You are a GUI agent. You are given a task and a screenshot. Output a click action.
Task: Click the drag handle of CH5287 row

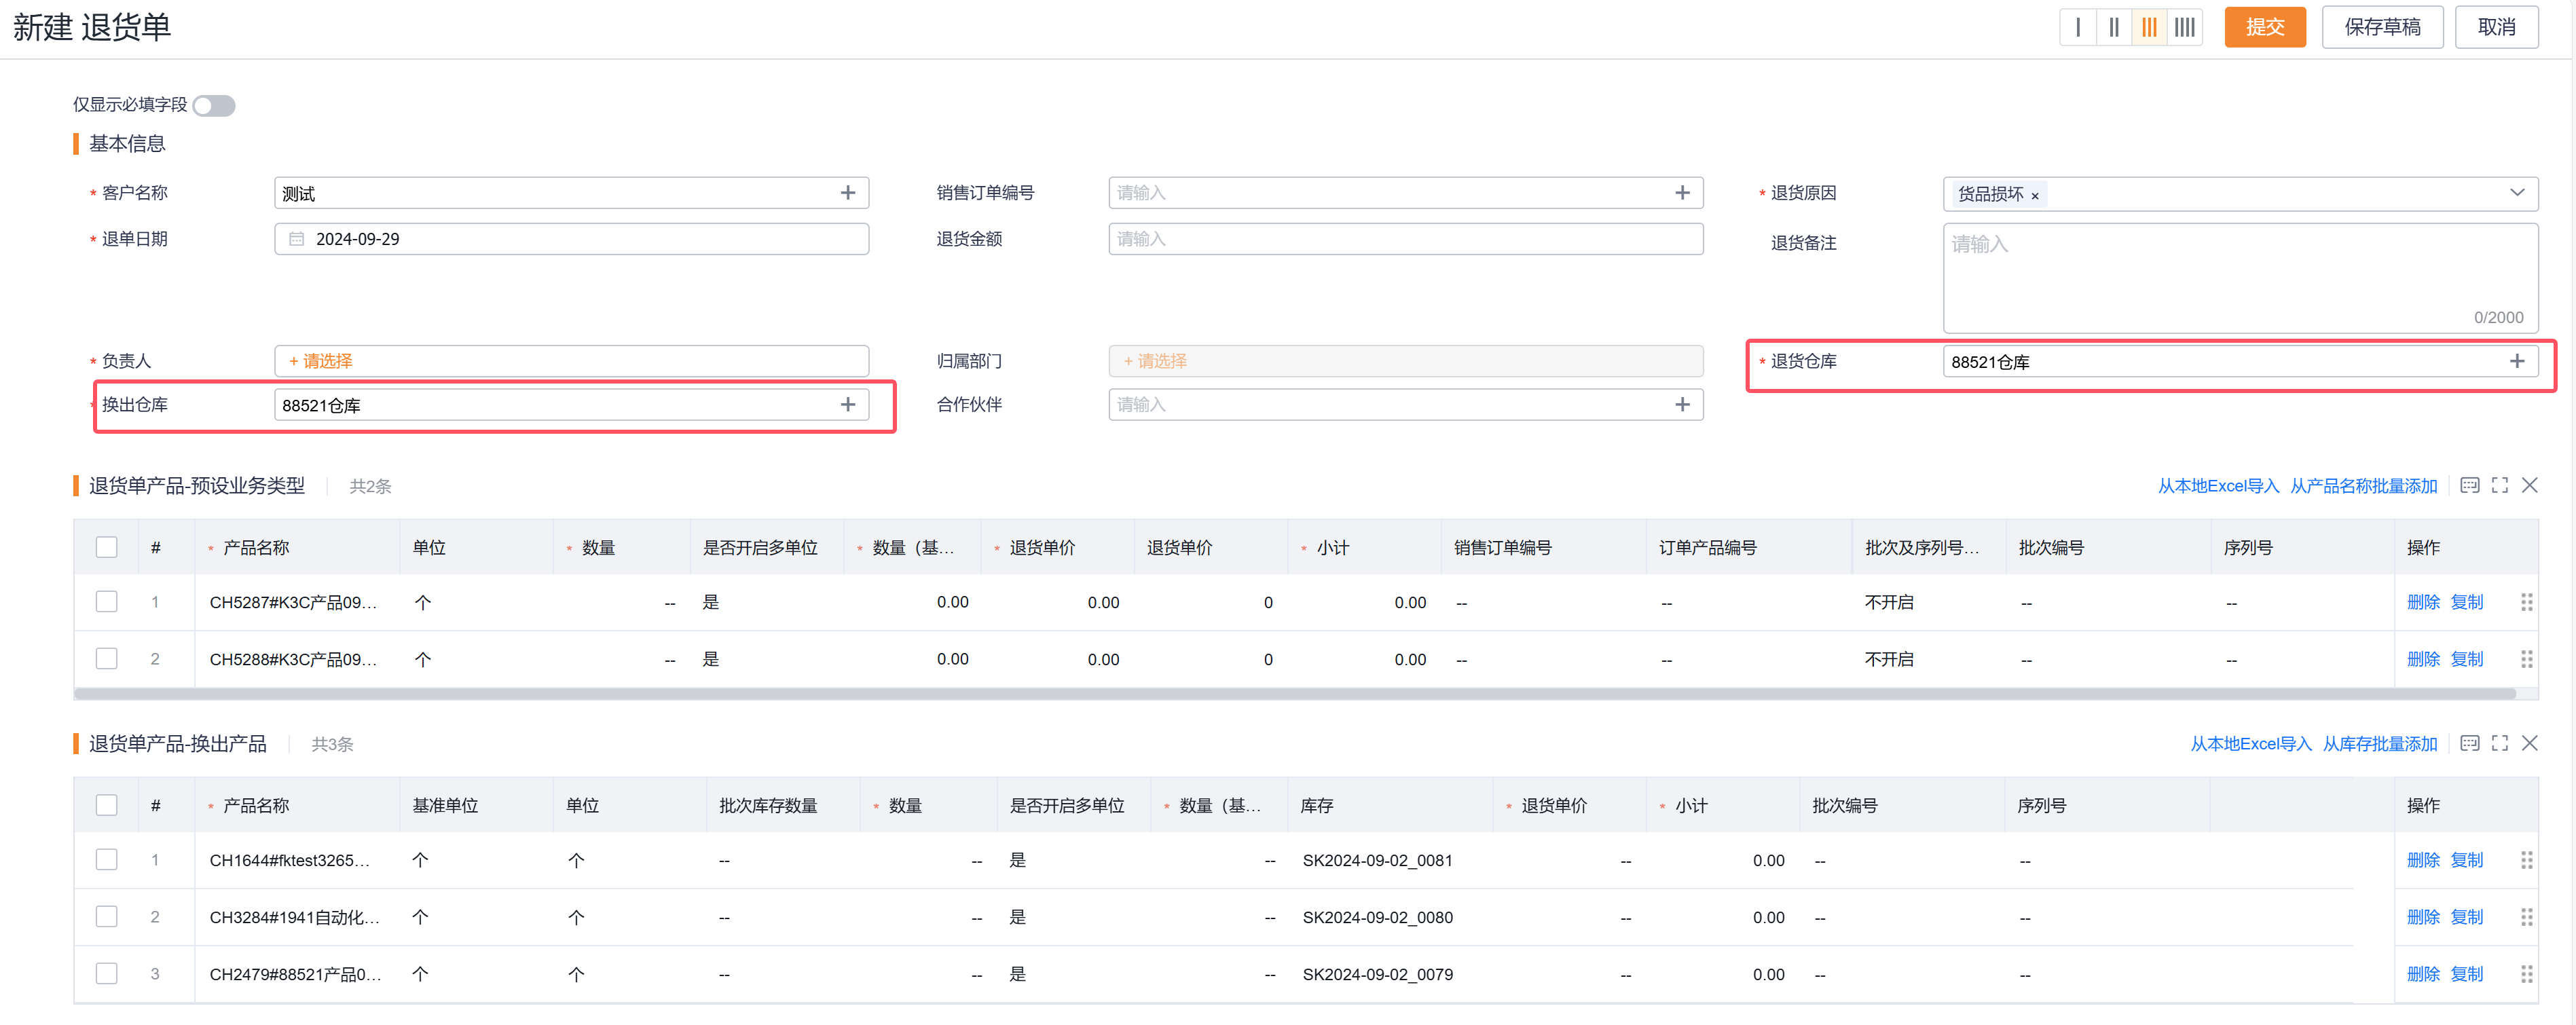pyautogui.click(x=2526, y=602)
